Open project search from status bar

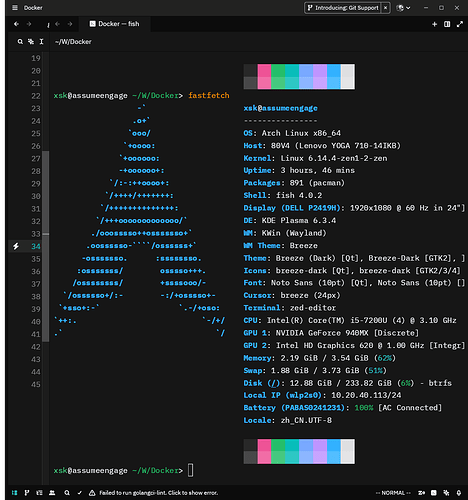tap(67, 493)
